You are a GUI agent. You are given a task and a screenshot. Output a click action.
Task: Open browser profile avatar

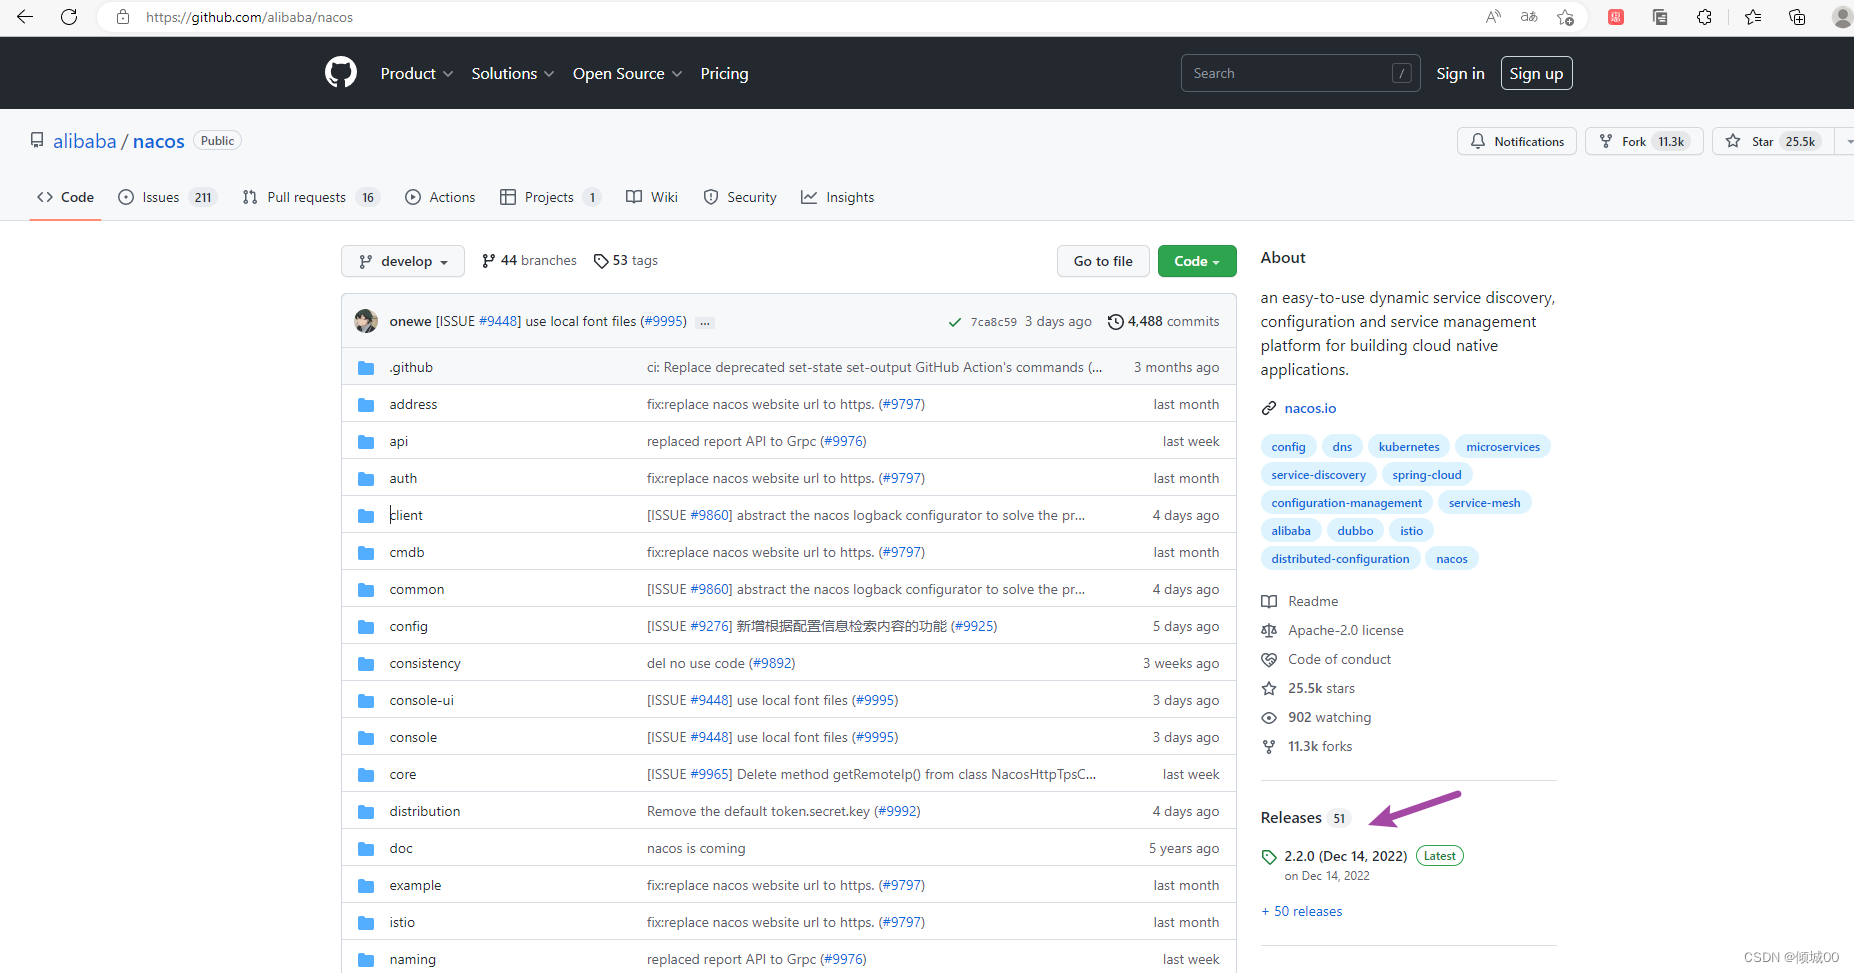click(1842, 17)
